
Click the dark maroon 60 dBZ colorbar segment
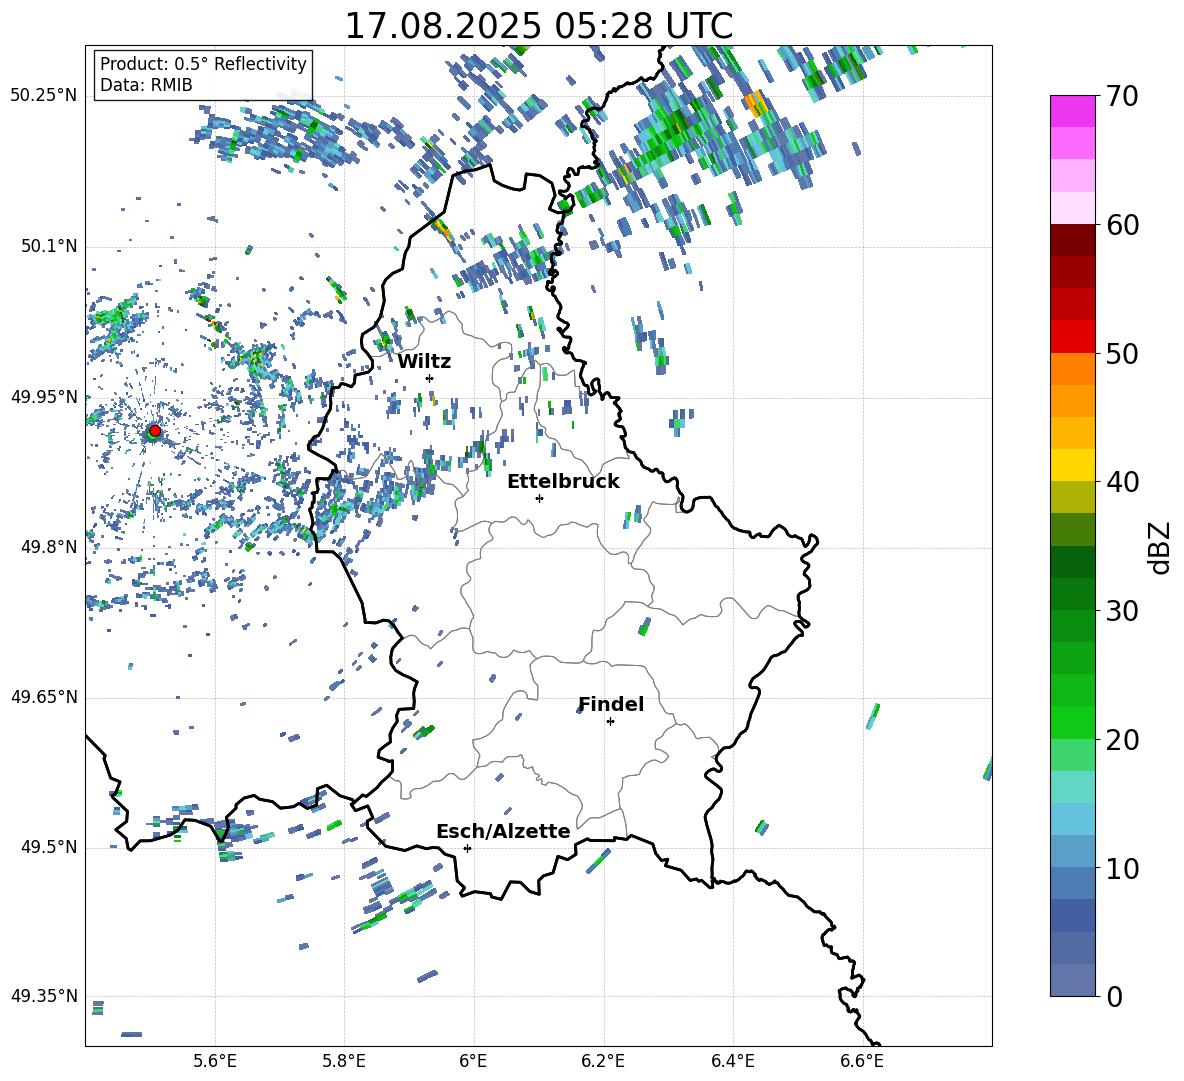(1072, 240)
